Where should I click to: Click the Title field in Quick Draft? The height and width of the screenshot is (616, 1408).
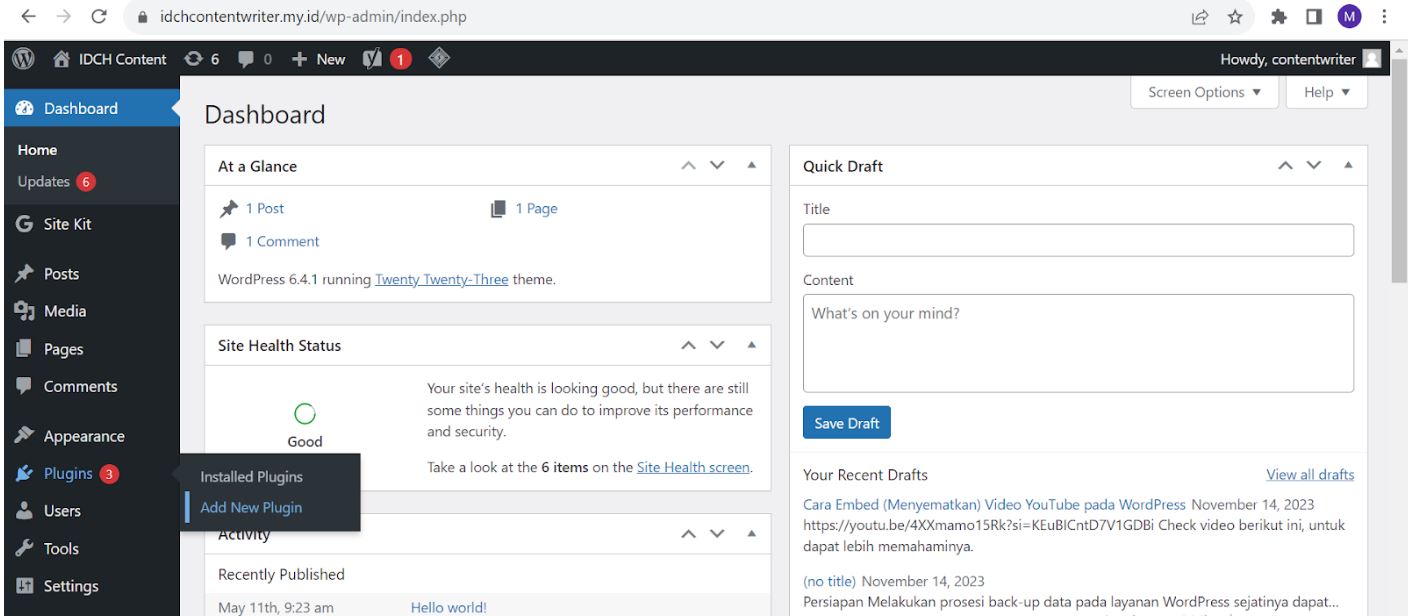1077,240
